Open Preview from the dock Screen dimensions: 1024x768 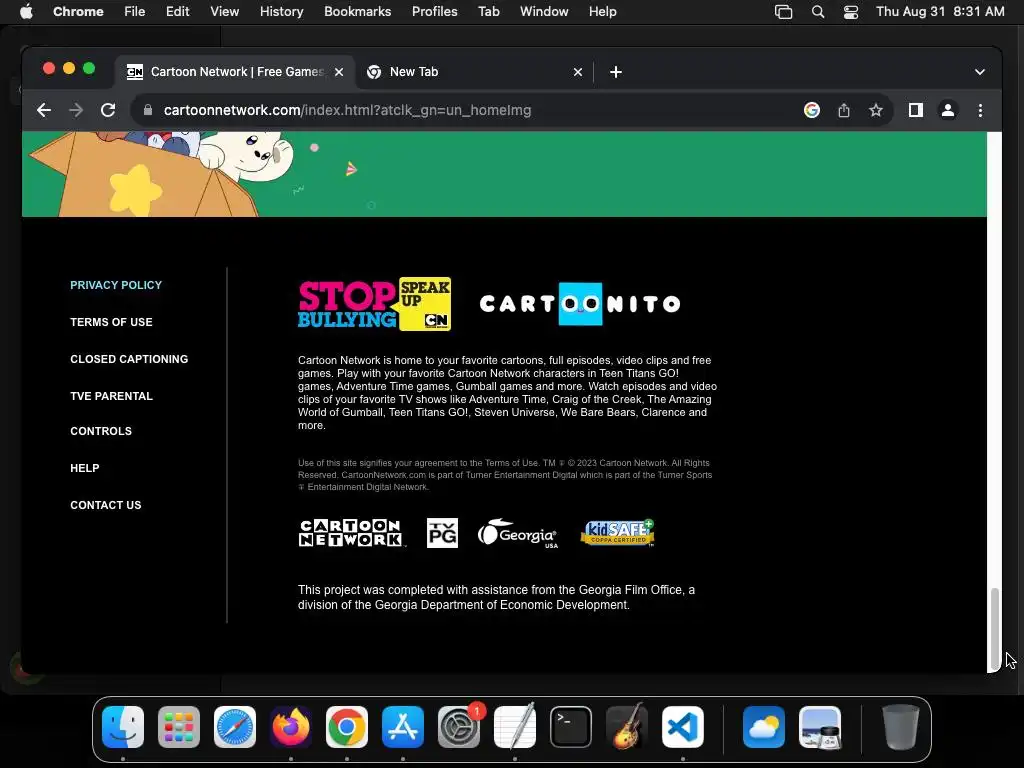coord(820,726)
